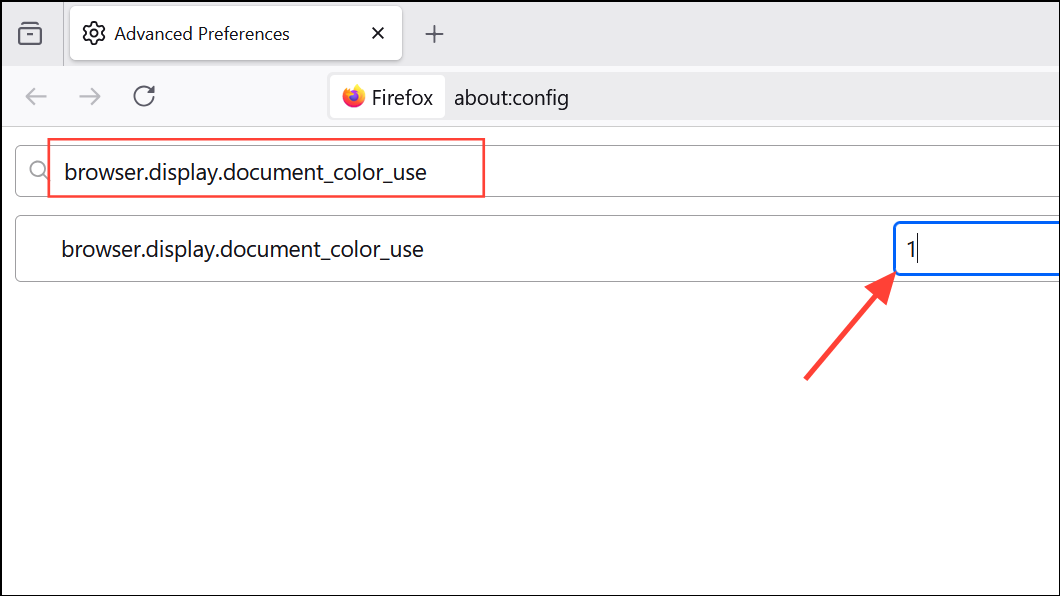Select the Firefox label in the address bar
This screenshot has width=1060, height=596.
click(400, 96)
